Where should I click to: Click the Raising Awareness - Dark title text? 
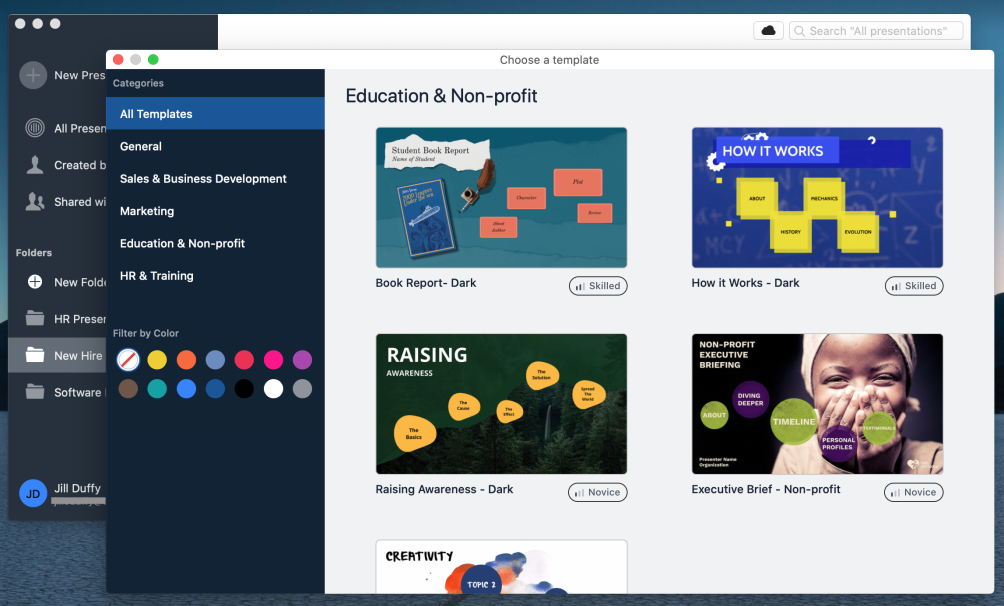[x=444, y=489]
